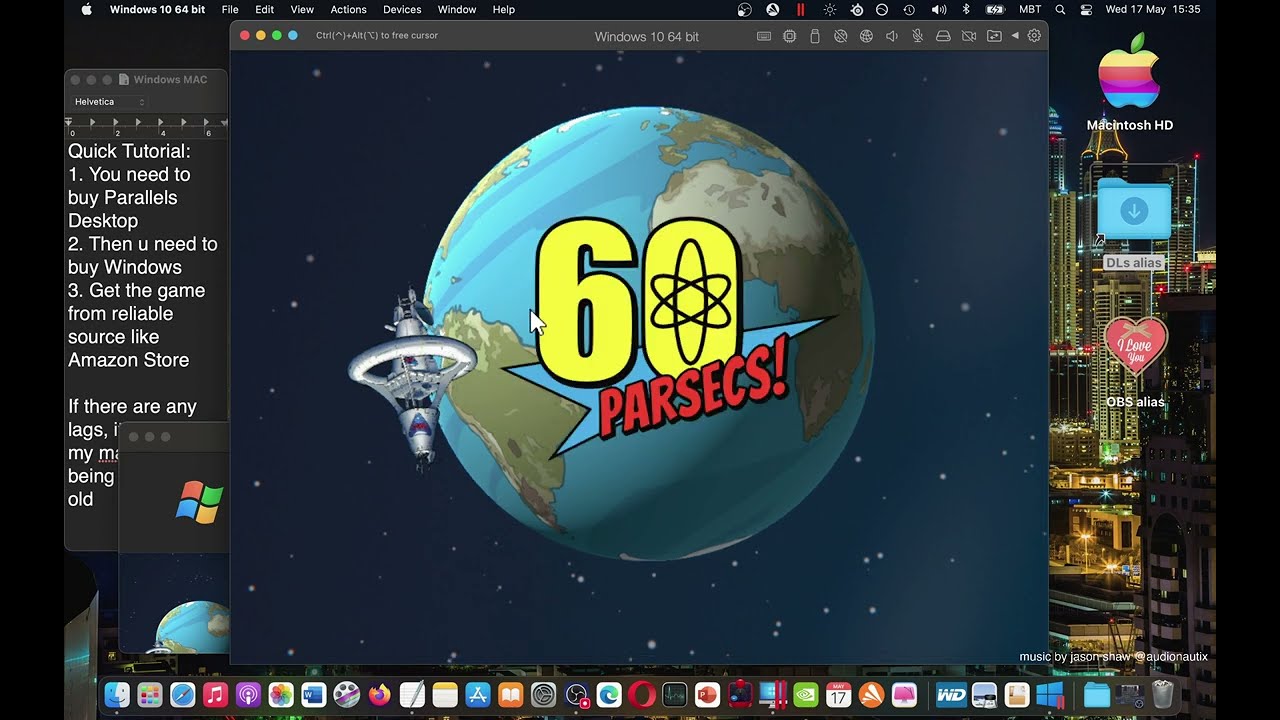This screenshot has width=1280, height=720.
Task: Click the hard disk icon in VM toolbar
Action: [x=943, y=36]
